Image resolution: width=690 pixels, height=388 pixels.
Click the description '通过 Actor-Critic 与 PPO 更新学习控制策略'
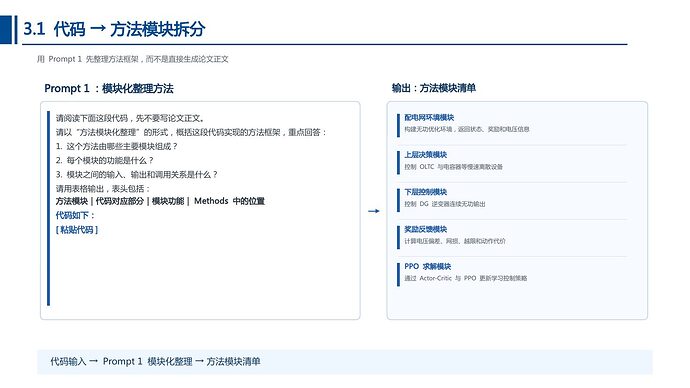(x=466, y=278)
